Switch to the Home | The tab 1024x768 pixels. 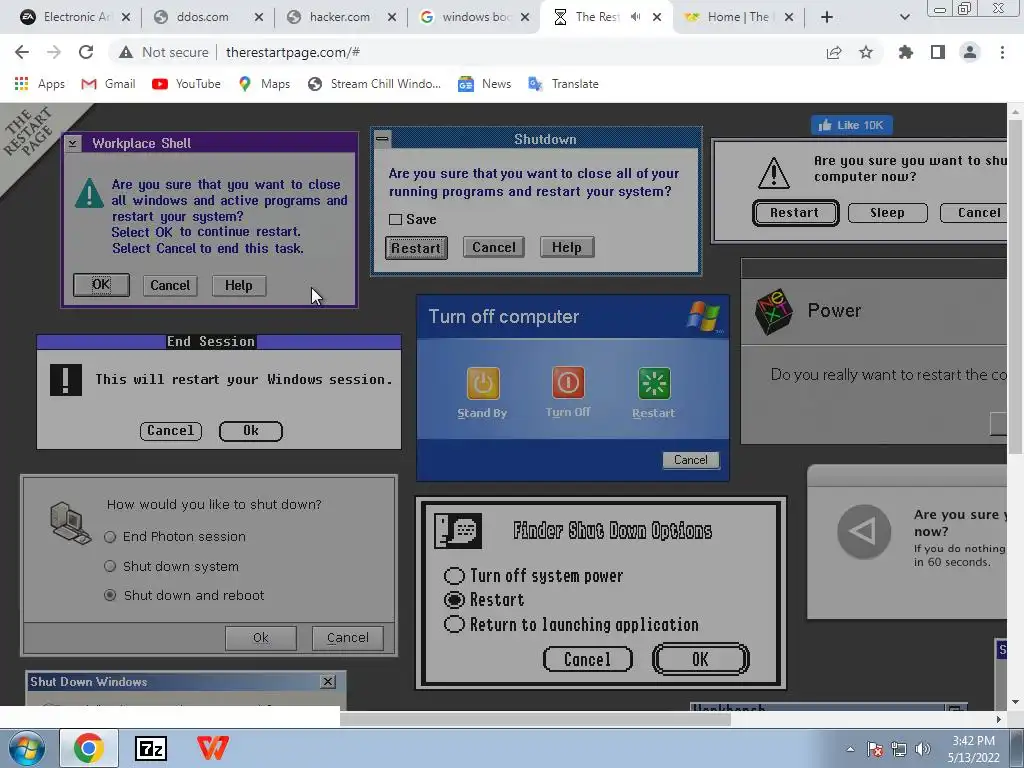point(738,17)
